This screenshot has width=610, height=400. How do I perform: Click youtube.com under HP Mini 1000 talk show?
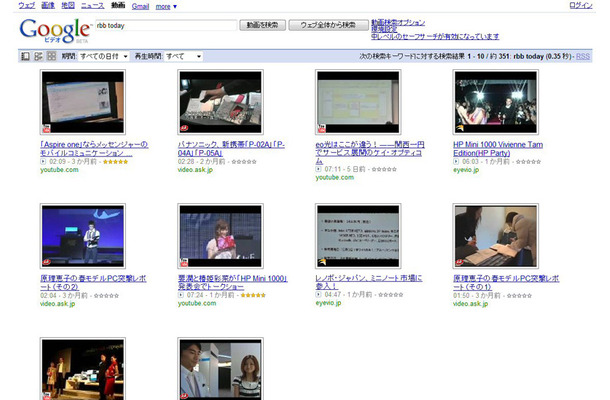pos(197,304)
